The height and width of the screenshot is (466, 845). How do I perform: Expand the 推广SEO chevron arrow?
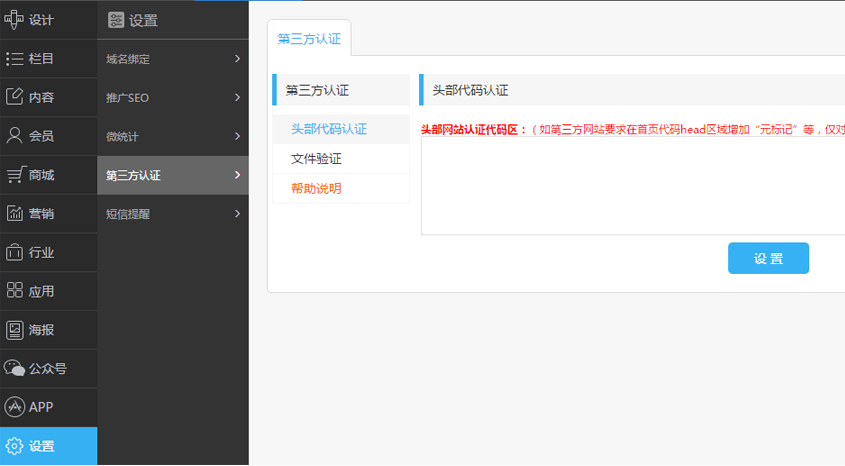(x=237, y=98)
